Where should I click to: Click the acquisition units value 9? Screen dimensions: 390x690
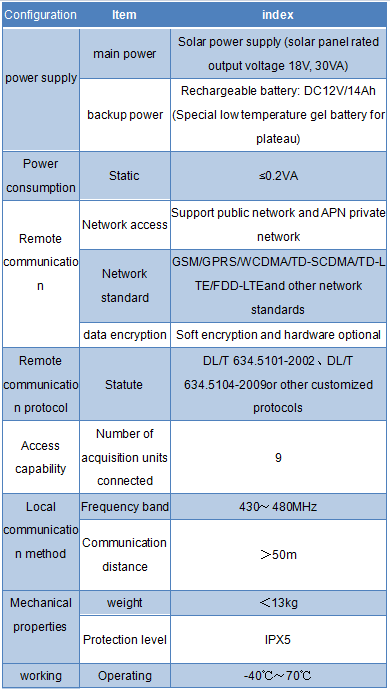(x=278, y=457)
